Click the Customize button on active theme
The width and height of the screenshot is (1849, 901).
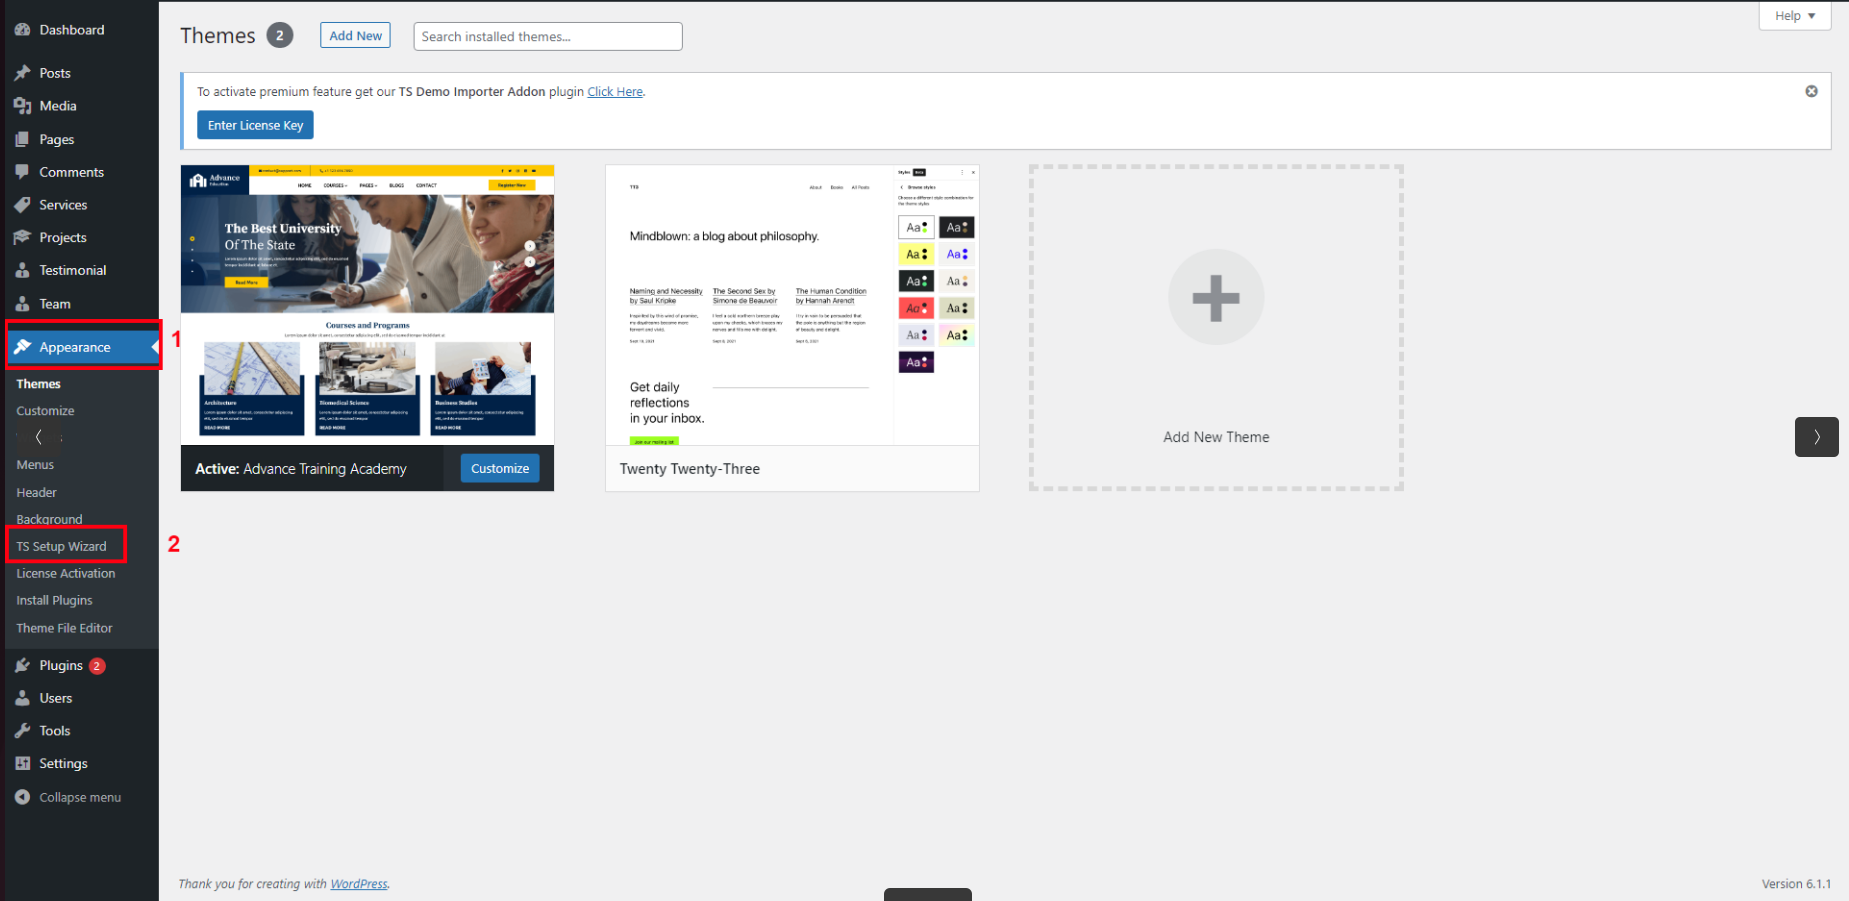(x=499, y=469)
